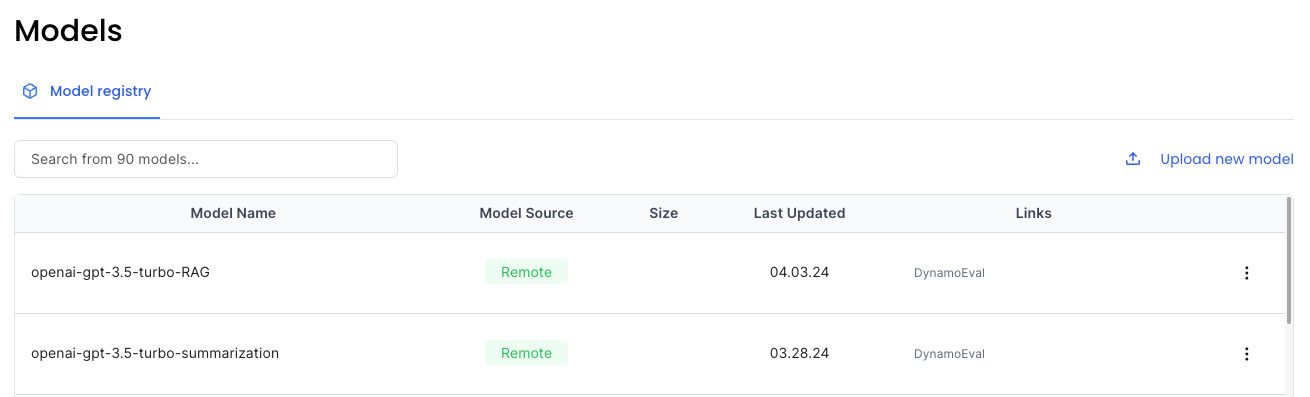Sort by Model Source column header
Screen dimensions: 1310x397
[527, 213]
